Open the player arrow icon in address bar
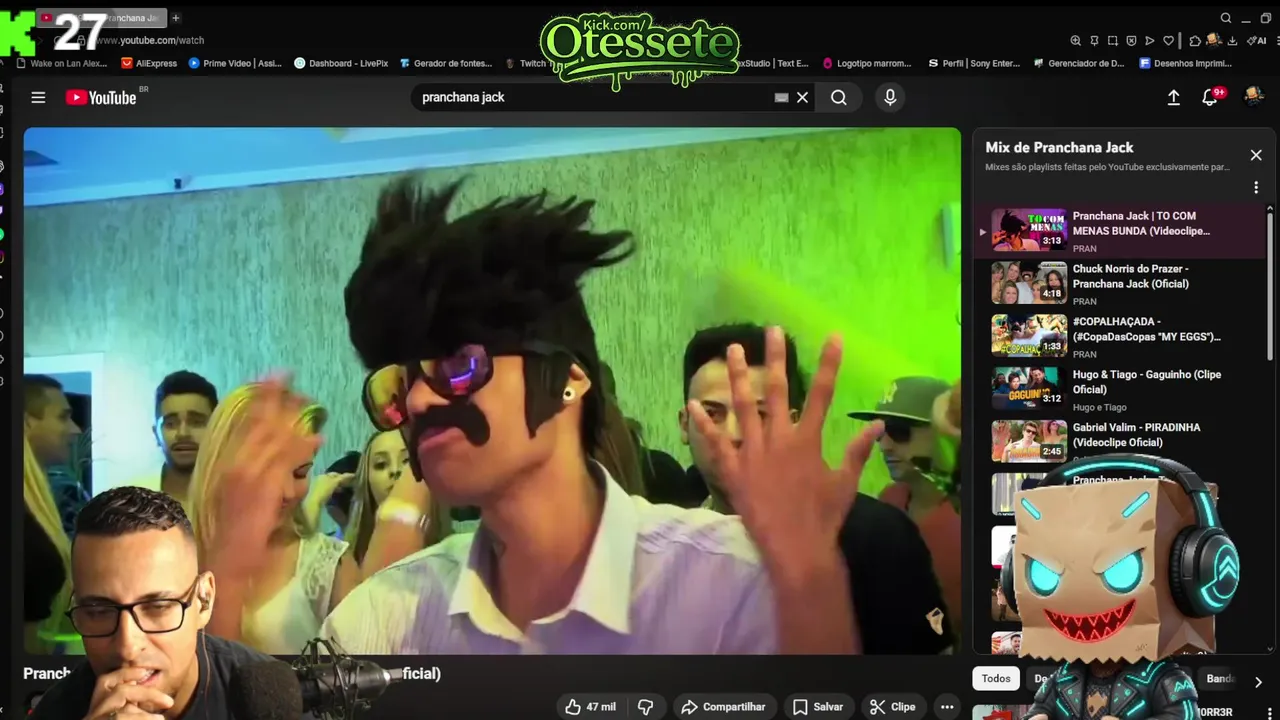Viewport: 1280px width, 720px height. (1150, 41)
